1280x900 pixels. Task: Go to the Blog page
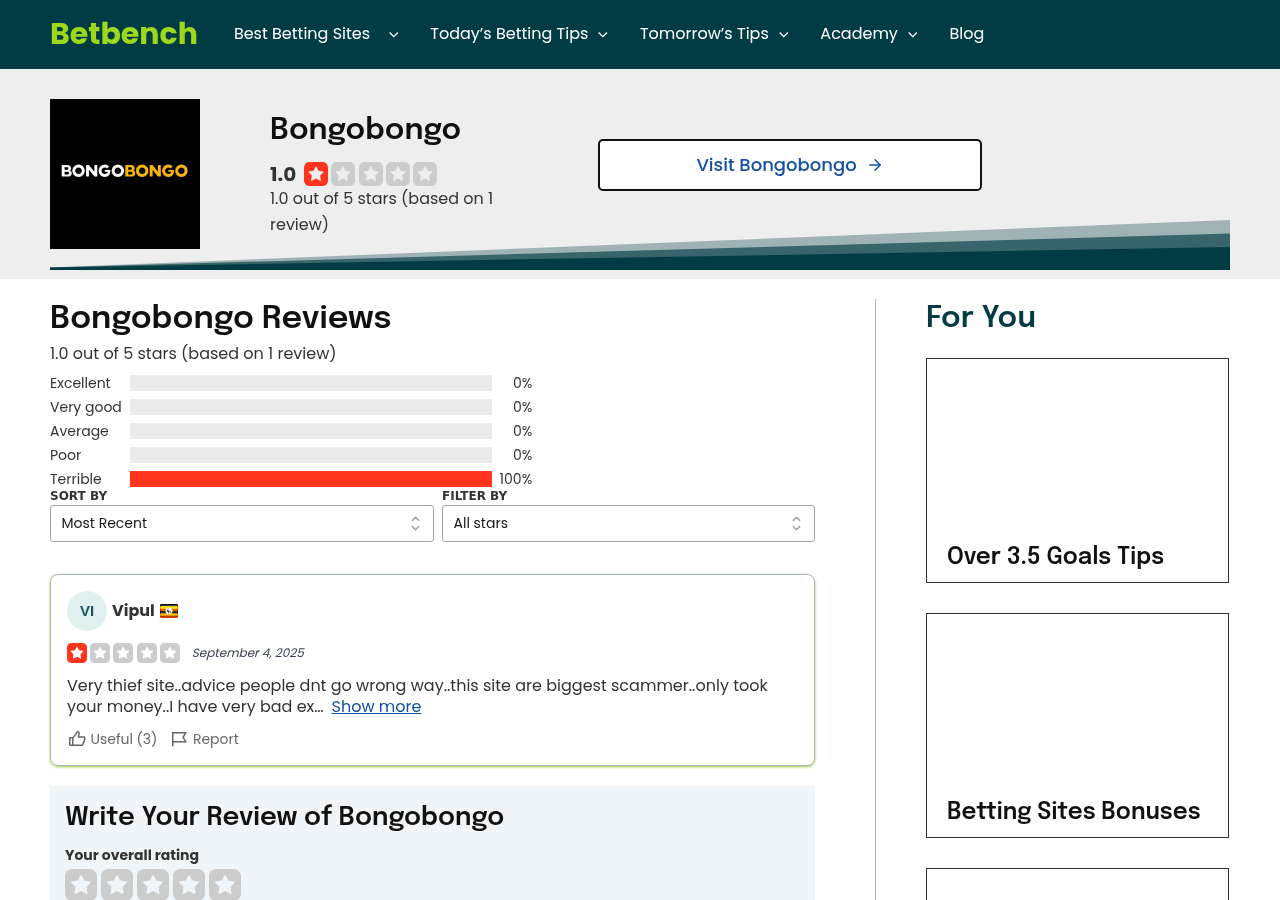pos(966,34)
